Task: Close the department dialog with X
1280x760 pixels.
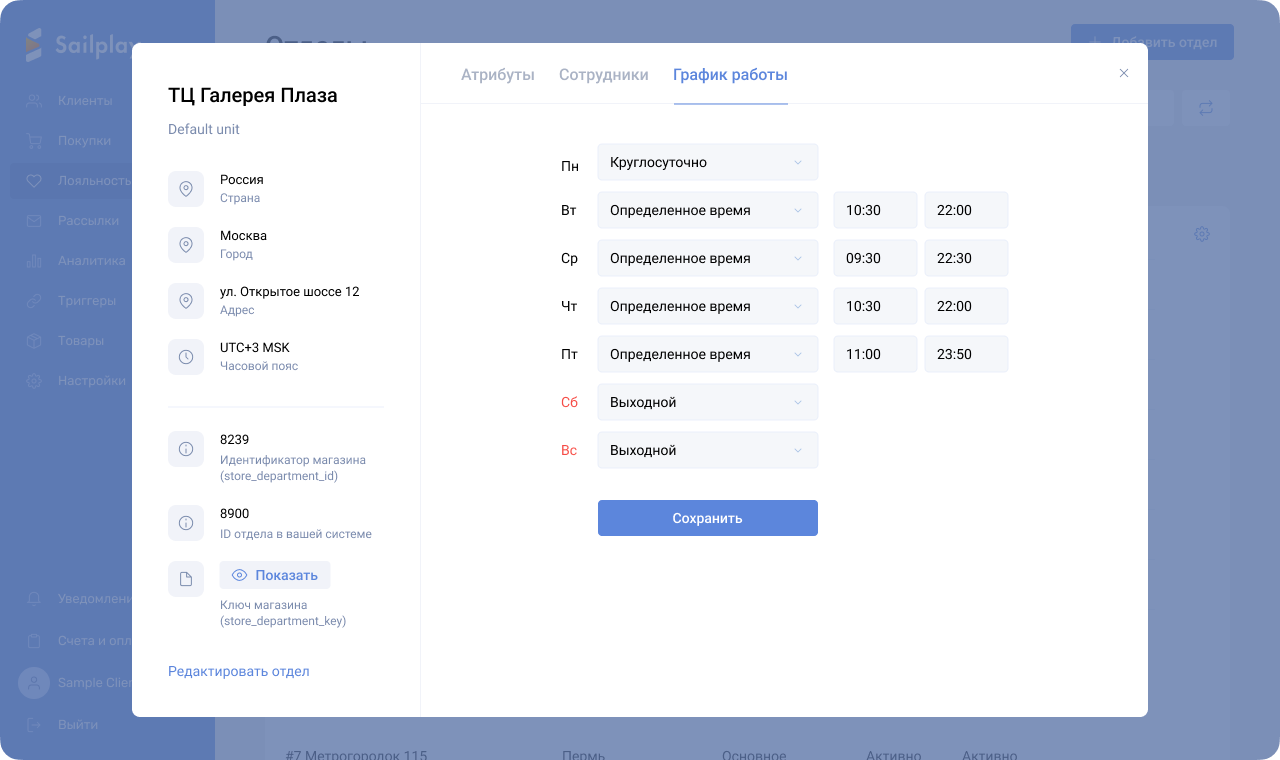Action: click(x=1124, y=73)
